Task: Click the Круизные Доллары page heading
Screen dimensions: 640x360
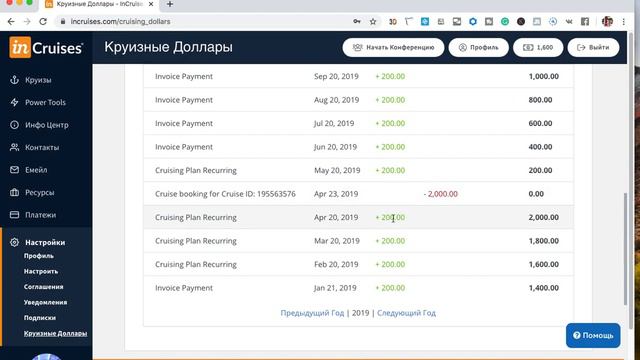Action: coord(168,47)
